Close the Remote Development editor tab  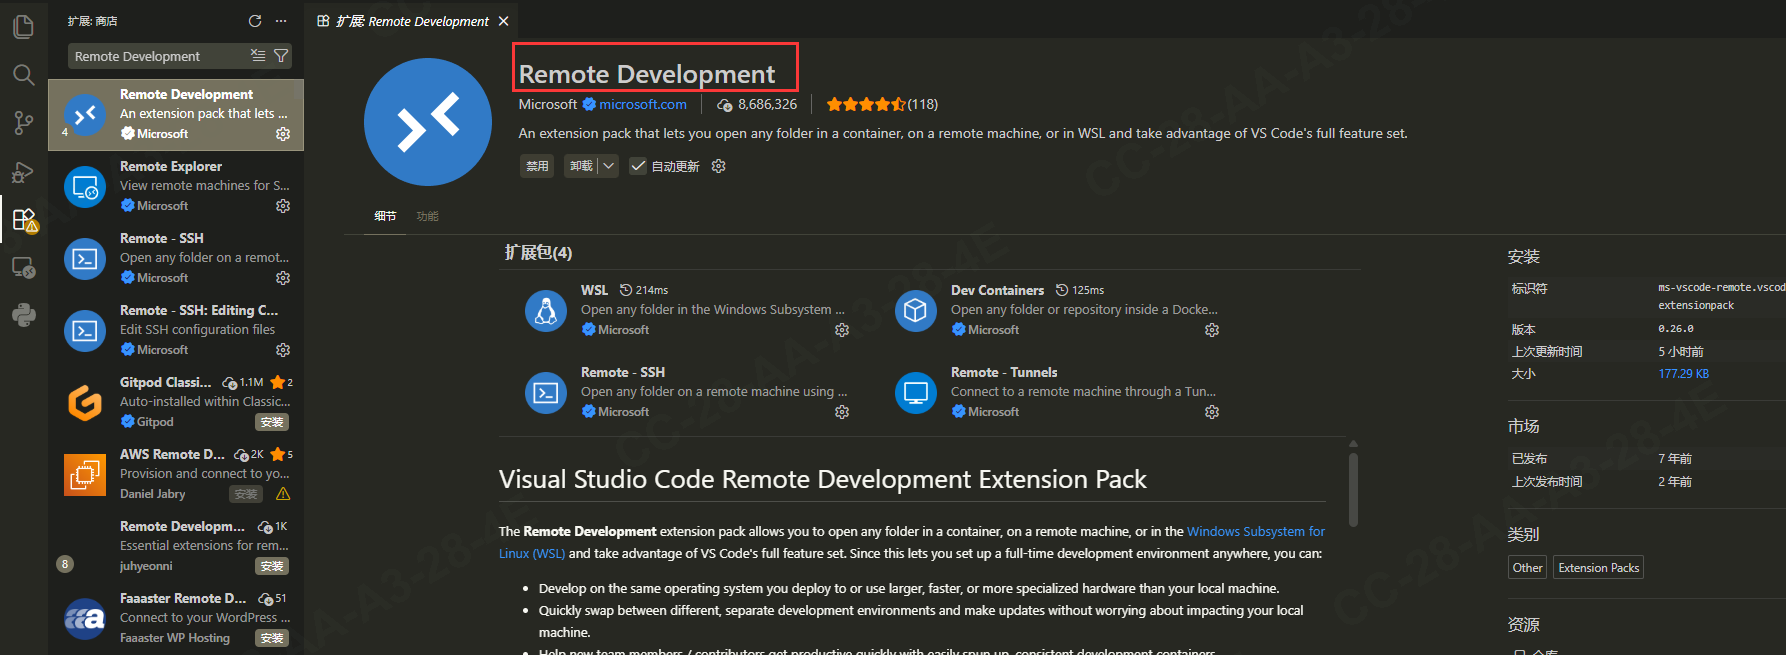503,21
